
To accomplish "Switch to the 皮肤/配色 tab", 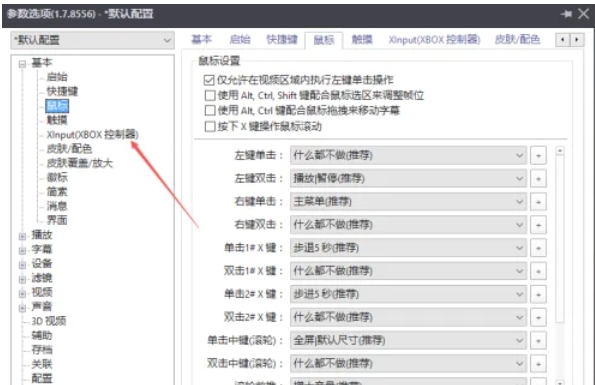I will coord(517,39).
